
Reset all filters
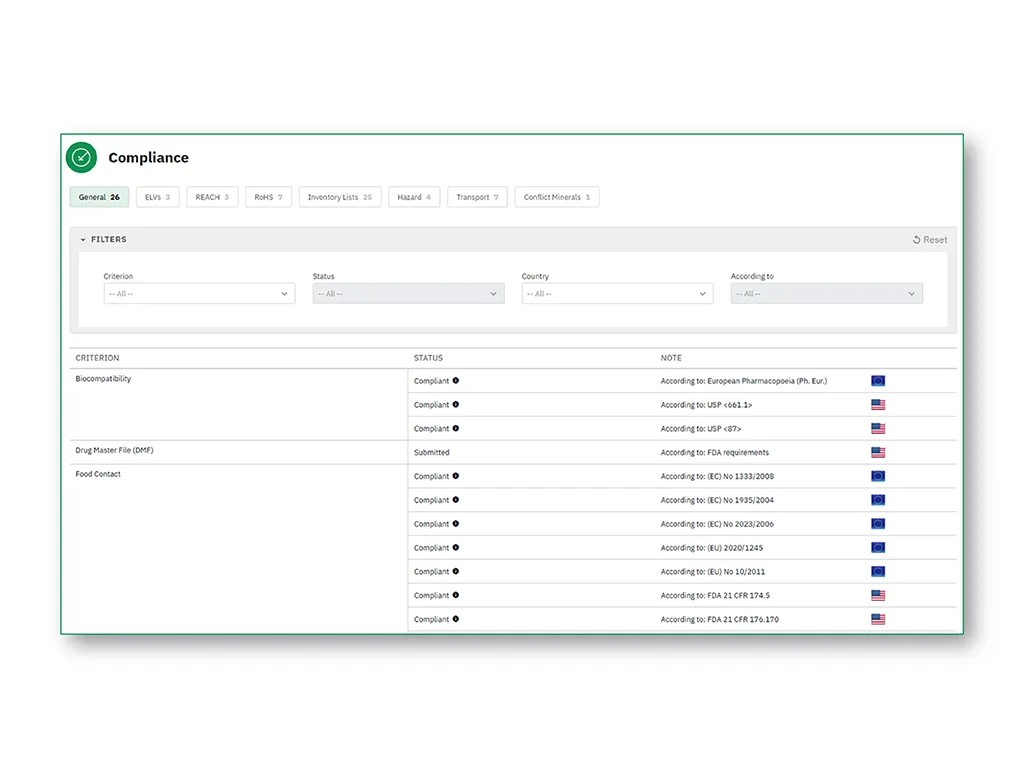click(x=930, y=240)
